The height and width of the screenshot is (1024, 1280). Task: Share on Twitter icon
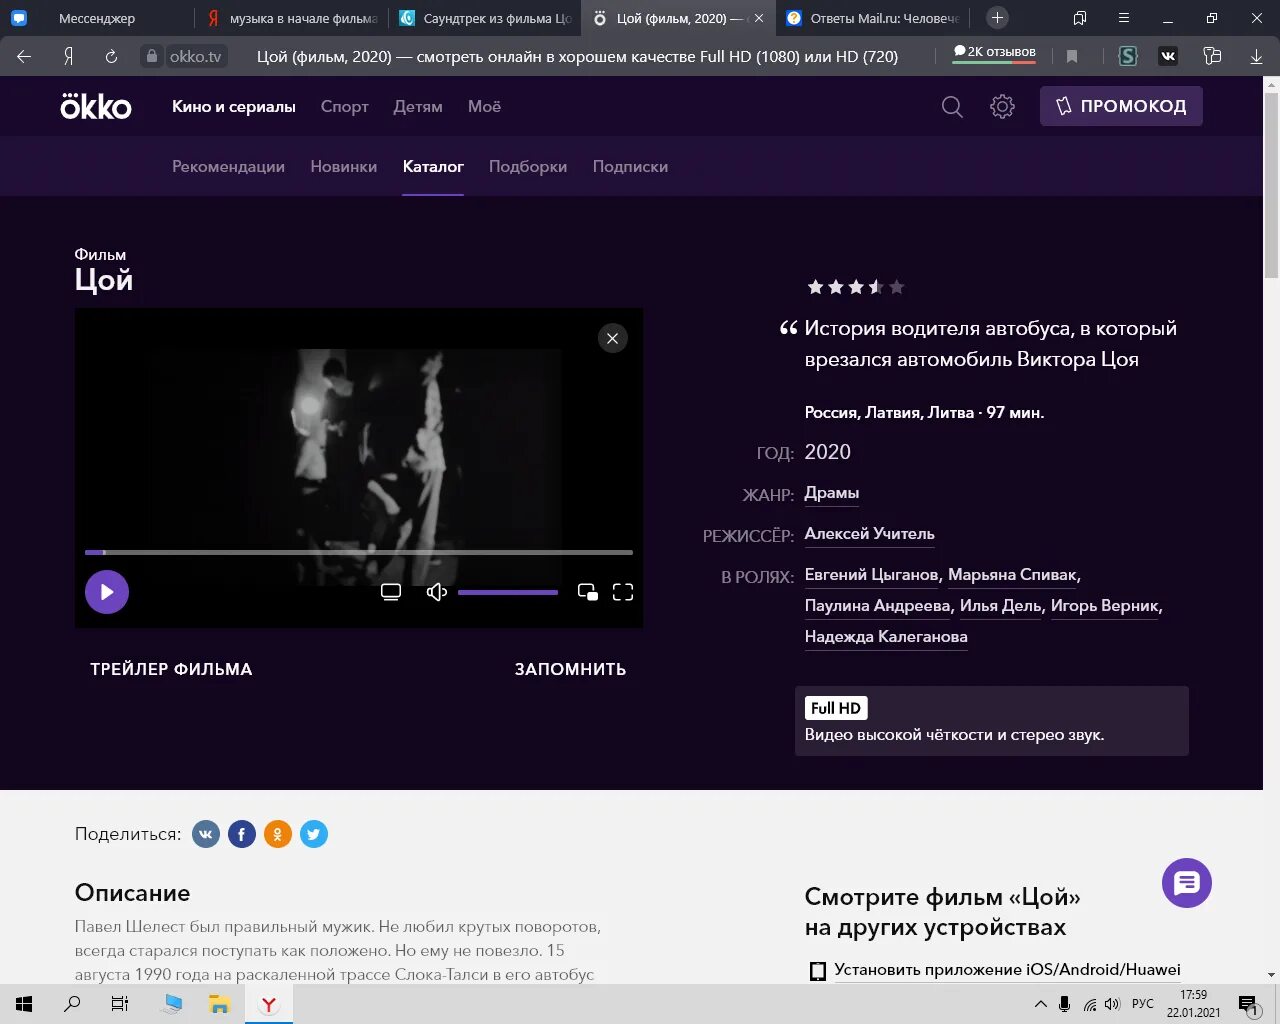pos(314,834)
